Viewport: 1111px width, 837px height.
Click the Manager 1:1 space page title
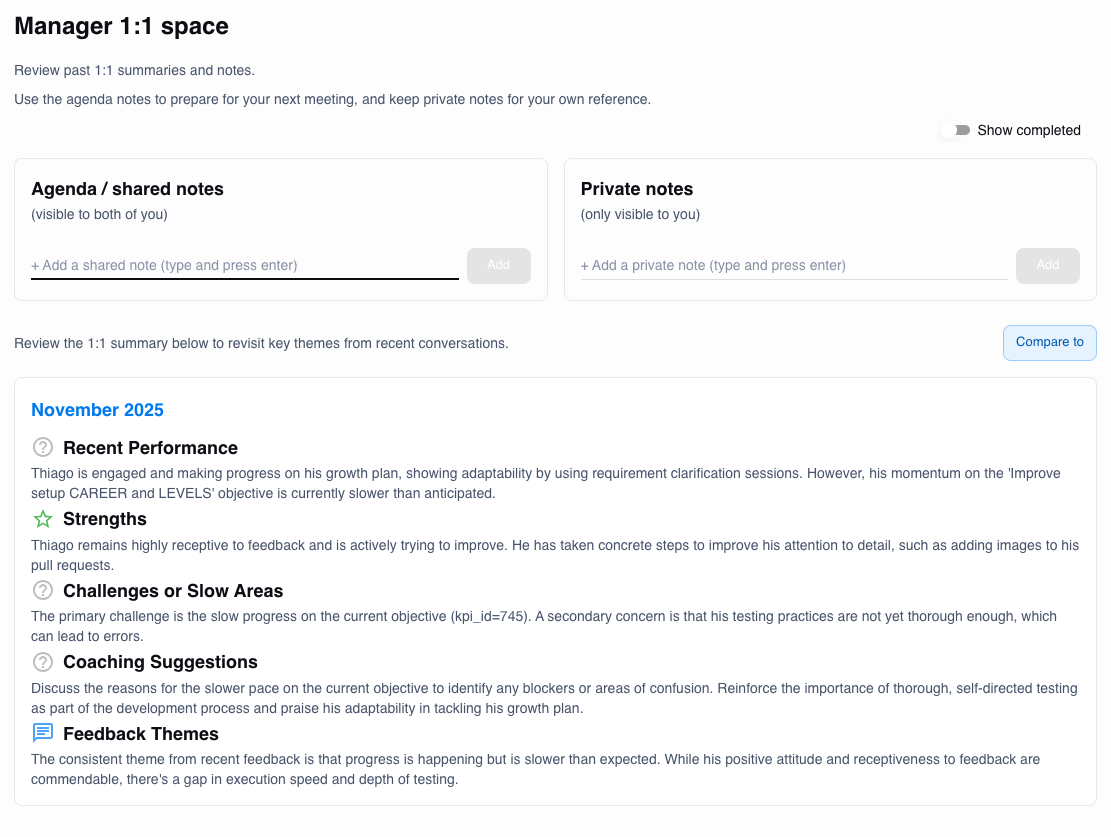[x=121, y=27]
